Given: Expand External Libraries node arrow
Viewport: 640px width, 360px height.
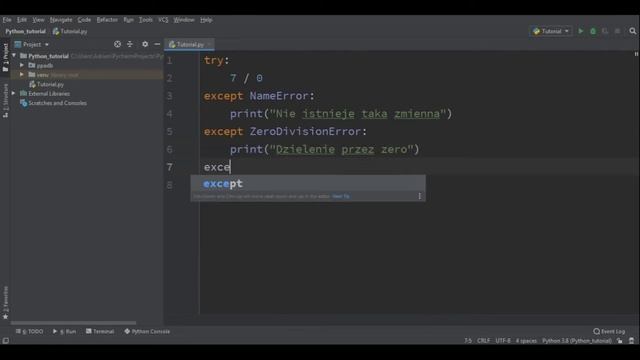Looking at the screenshot, I should pyautogui.click(x=13, y=93).
